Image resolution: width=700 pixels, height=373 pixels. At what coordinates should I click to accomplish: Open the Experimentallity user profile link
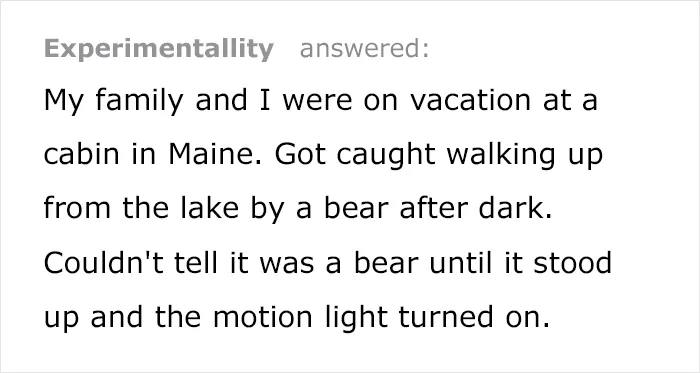pyautogui.click(x=158, y=50)
